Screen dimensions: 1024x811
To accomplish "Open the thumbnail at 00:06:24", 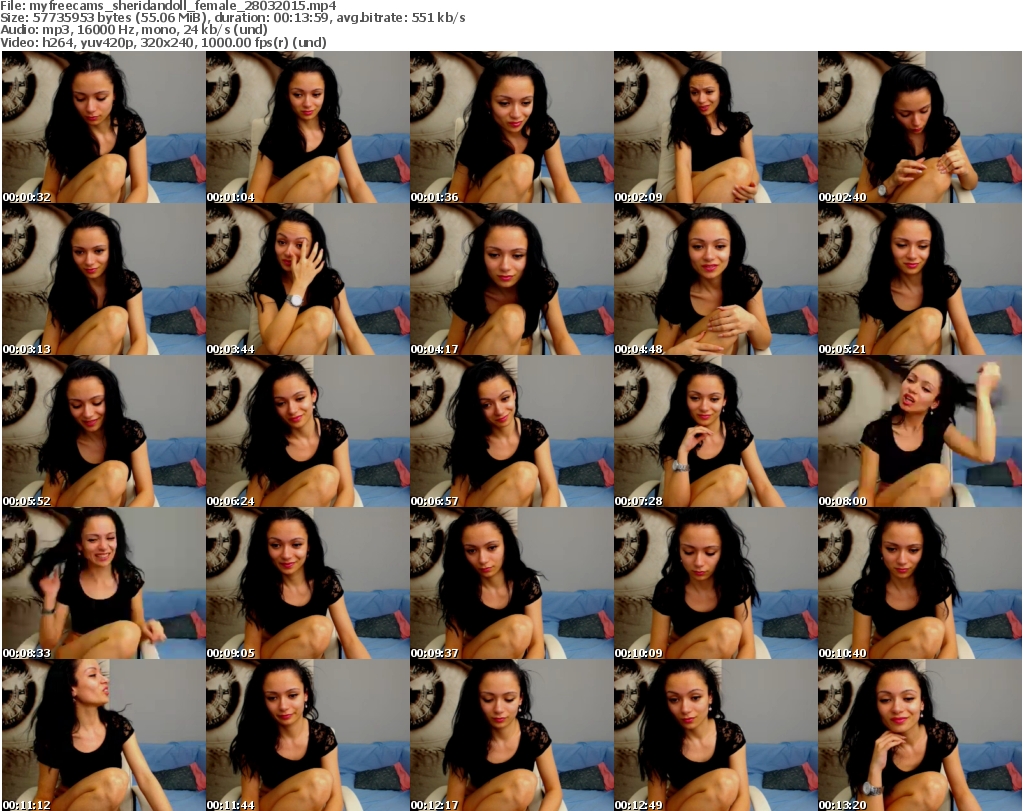I will (308, 431).
